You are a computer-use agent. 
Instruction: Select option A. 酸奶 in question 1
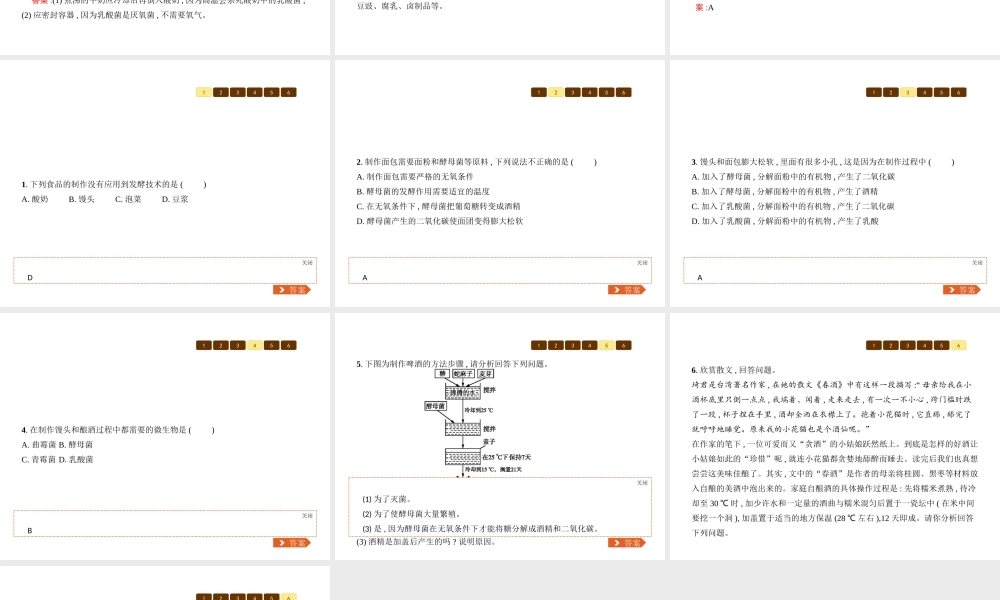coord(34,200)
